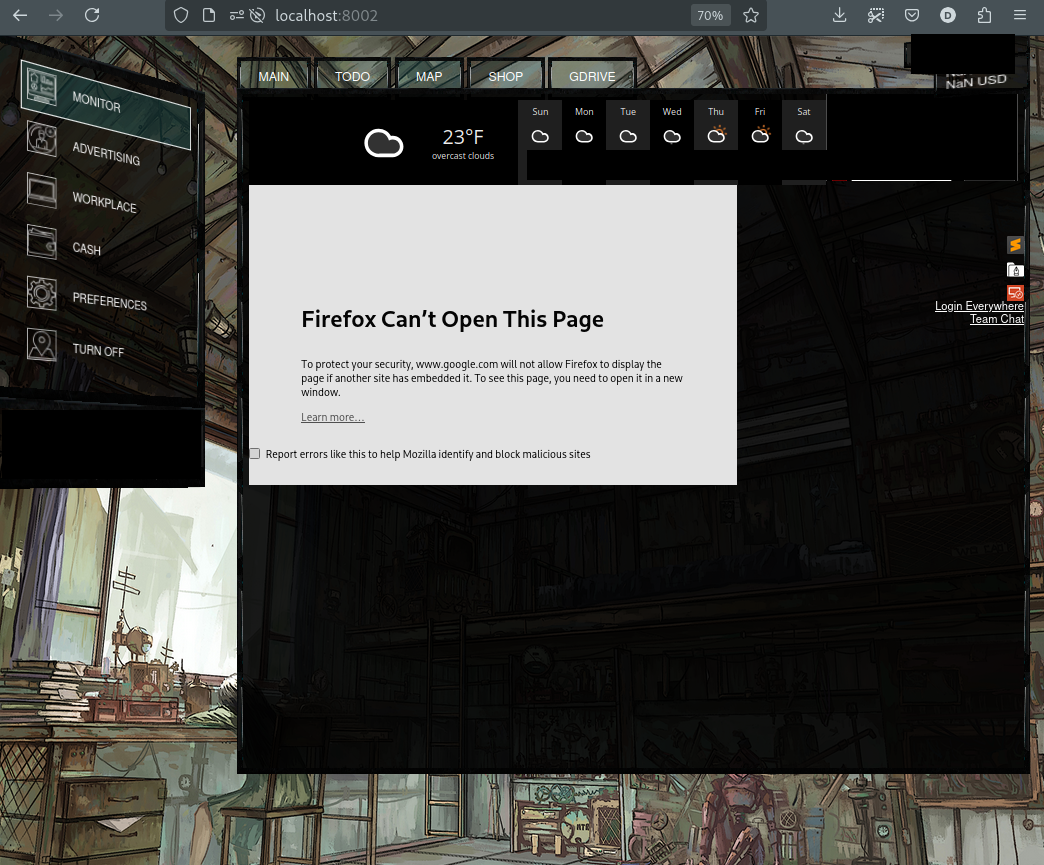Bookmark this page with the star
This screenshot has height=865, width=1044.
(x=751, y=15)
